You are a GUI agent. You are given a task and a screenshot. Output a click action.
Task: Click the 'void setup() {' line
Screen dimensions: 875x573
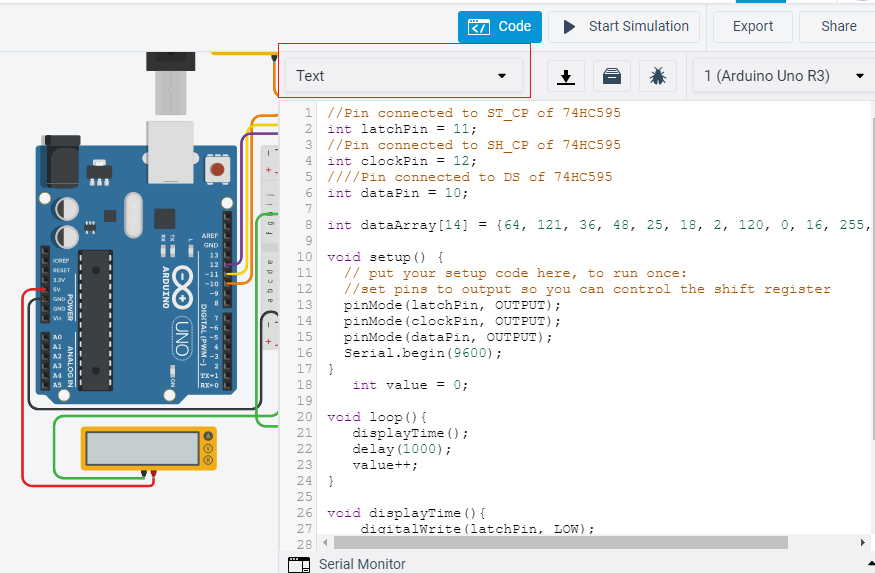pos(385,257)
